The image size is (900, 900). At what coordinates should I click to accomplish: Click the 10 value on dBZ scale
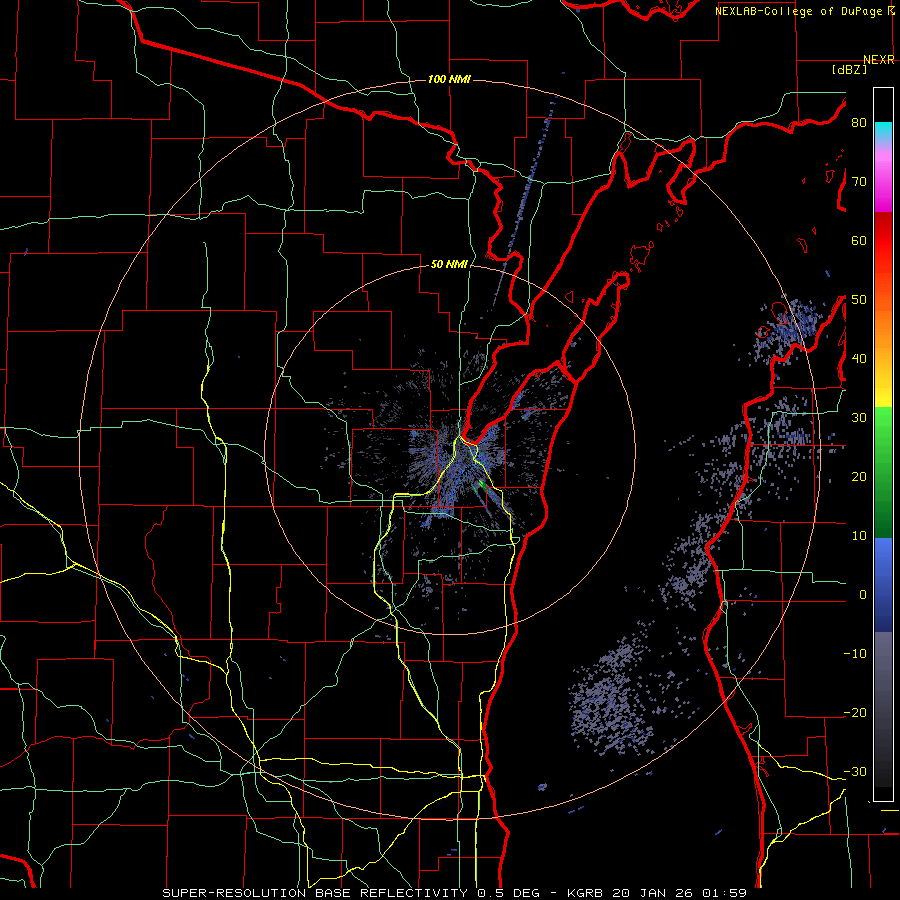pyautogui.click(x=859, y=536)
